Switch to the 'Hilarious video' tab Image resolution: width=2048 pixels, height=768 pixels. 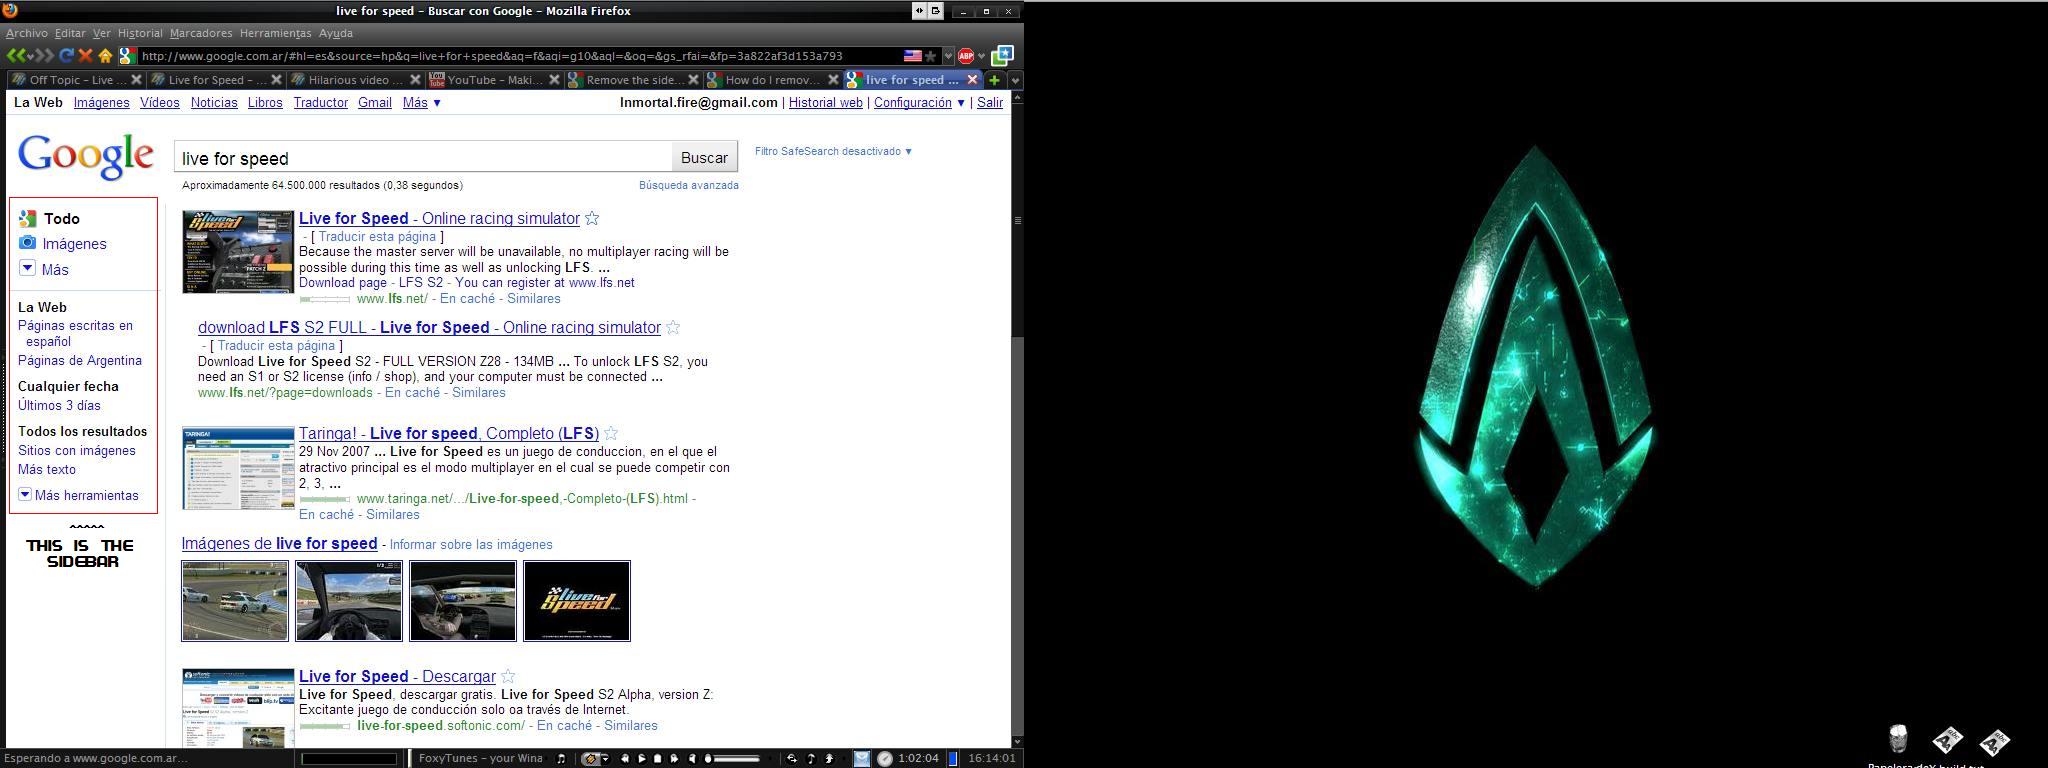tap(355, 80)
